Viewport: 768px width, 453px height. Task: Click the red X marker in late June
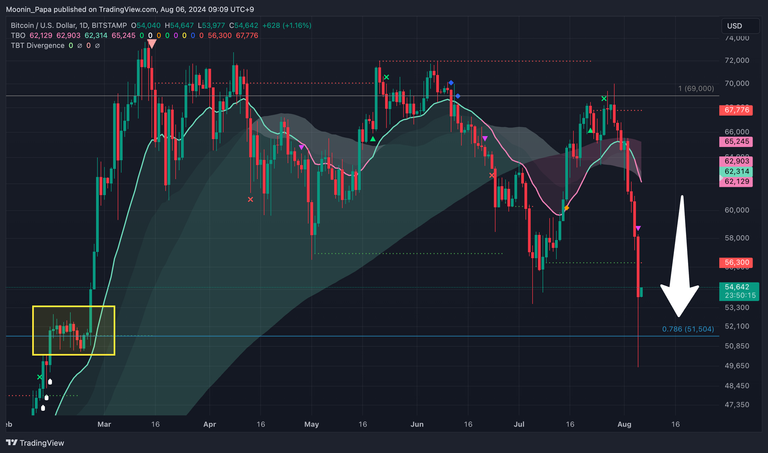click(x=492, y=175)
